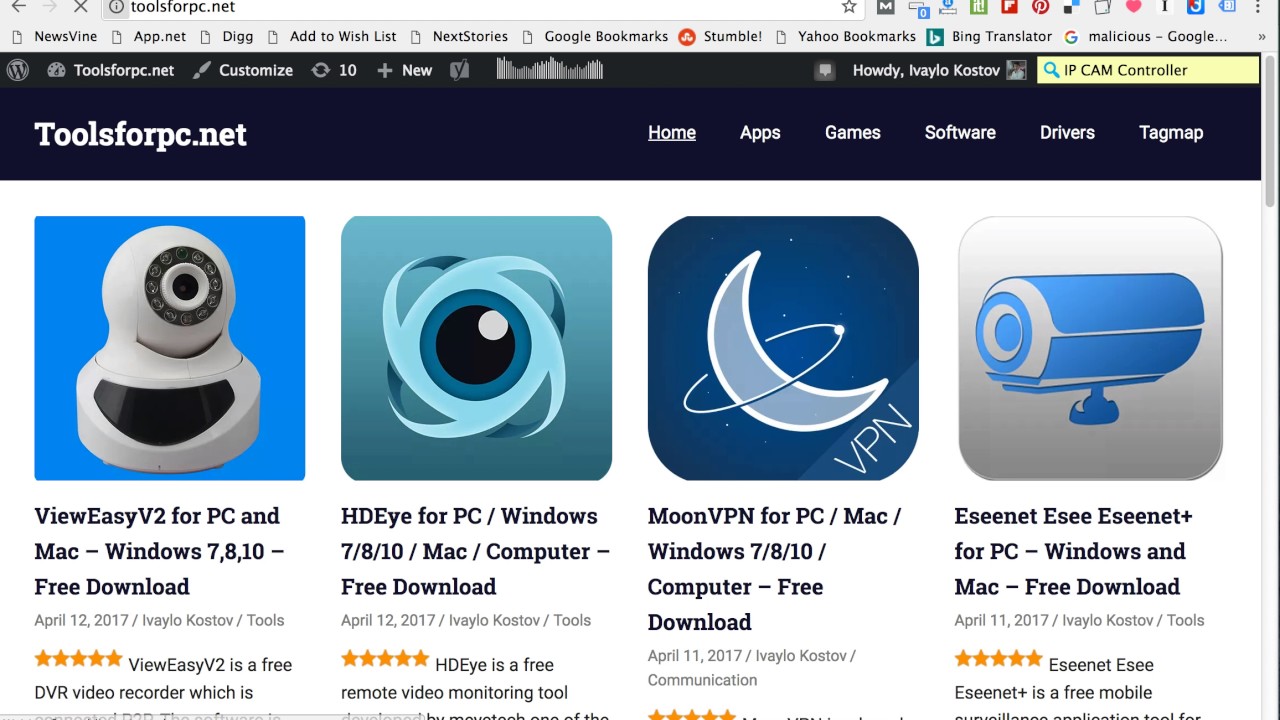Click April 11, 2017 date under Eseenet post
Viewport: 1280px width, 720px height.
pyautogui.click(x=1002, y=620)
